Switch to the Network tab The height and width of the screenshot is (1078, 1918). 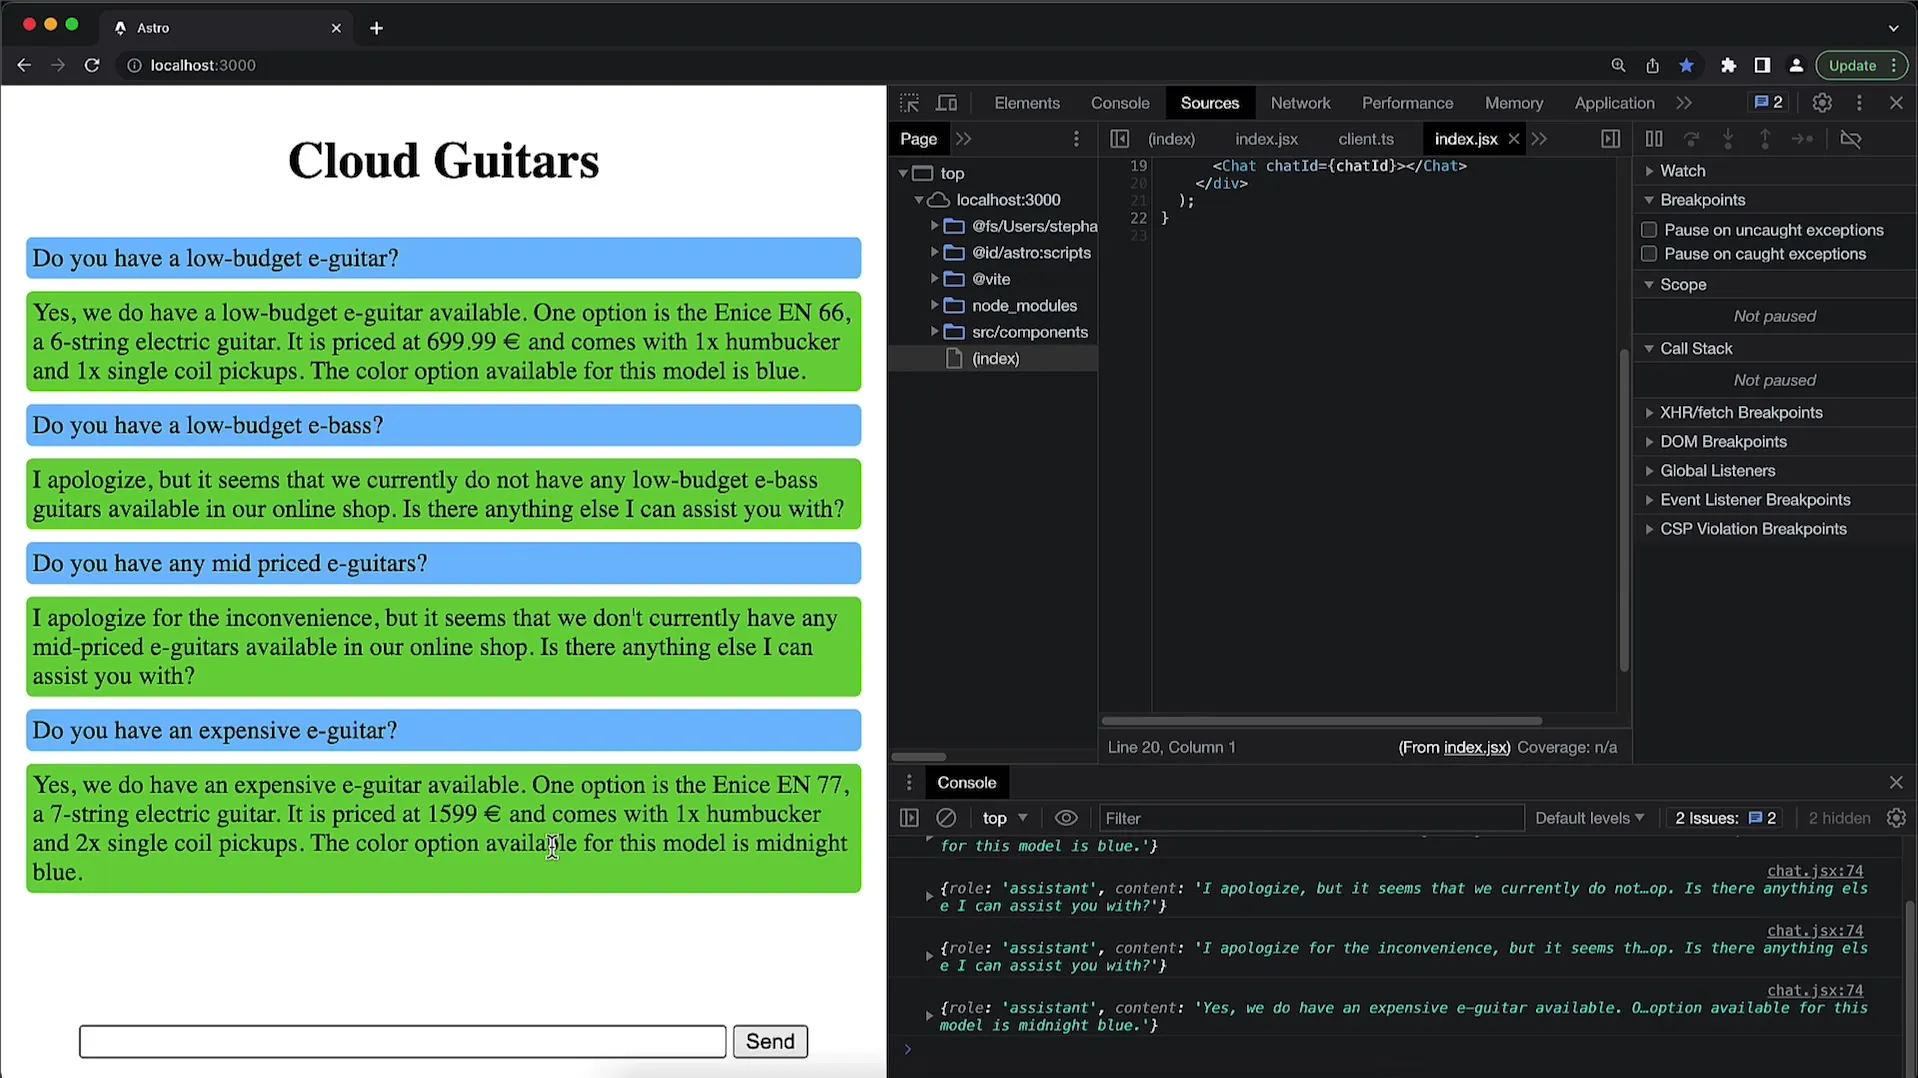tap(1300, 103)
